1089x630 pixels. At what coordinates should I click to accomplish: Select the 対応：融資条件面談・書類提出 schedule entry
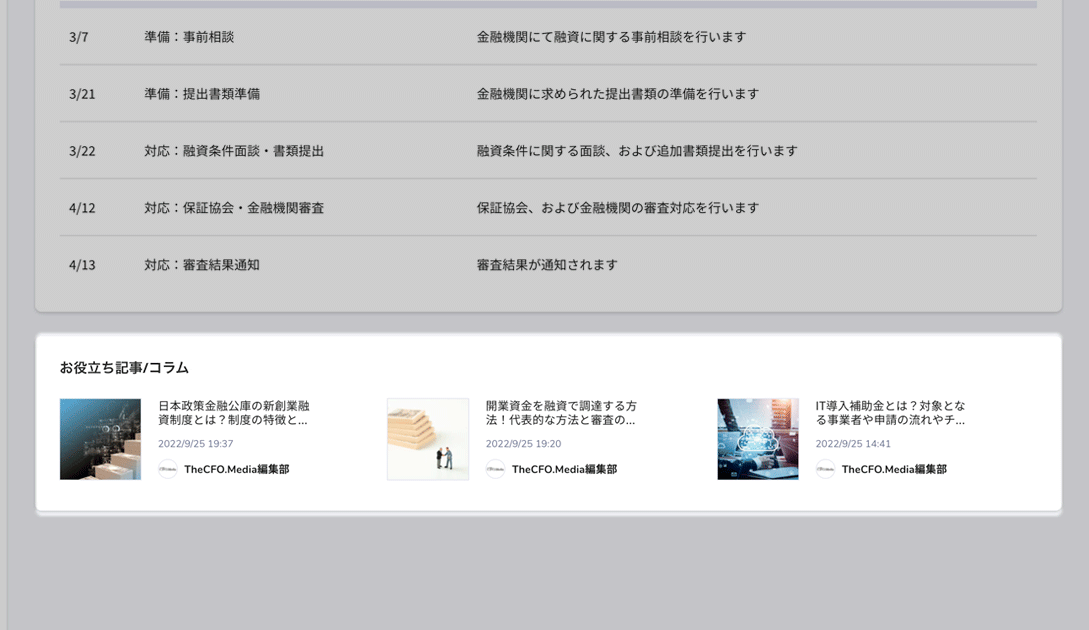click(x=234, y=151)
